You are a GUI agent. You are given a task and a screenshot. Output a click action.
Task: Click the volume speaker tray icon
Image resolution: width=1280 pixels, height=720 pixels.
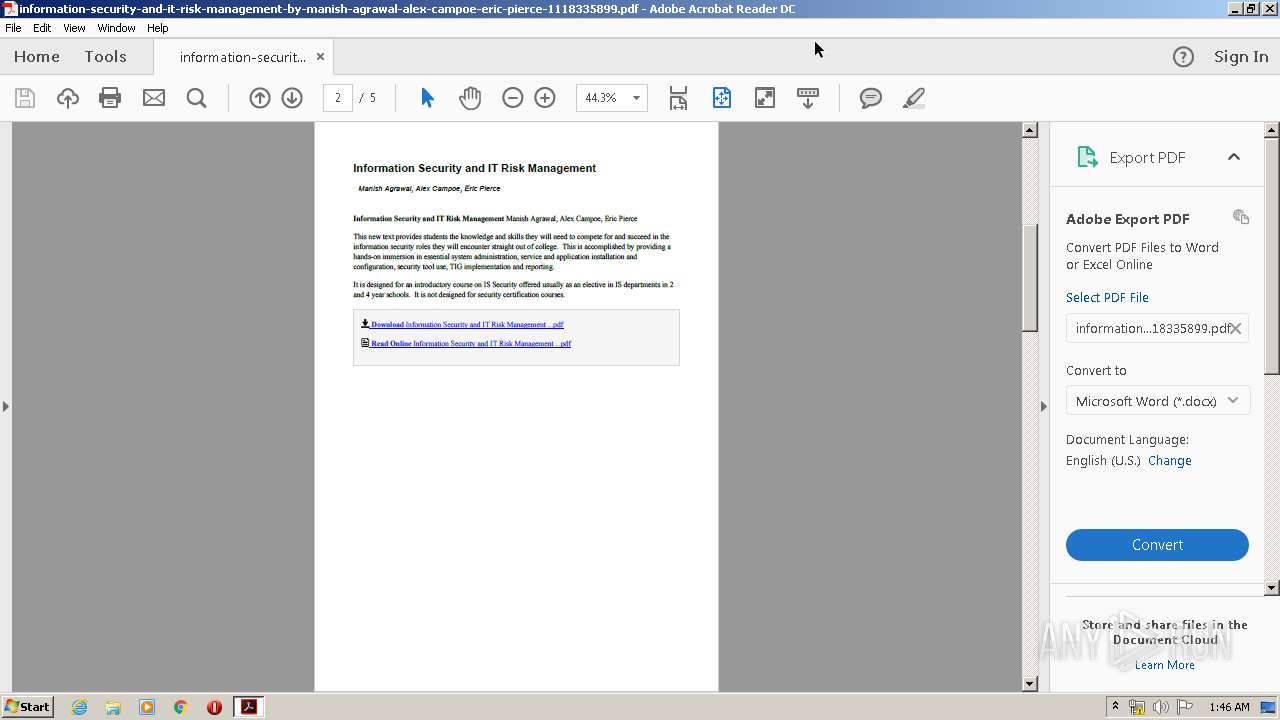coord(1160,707)
